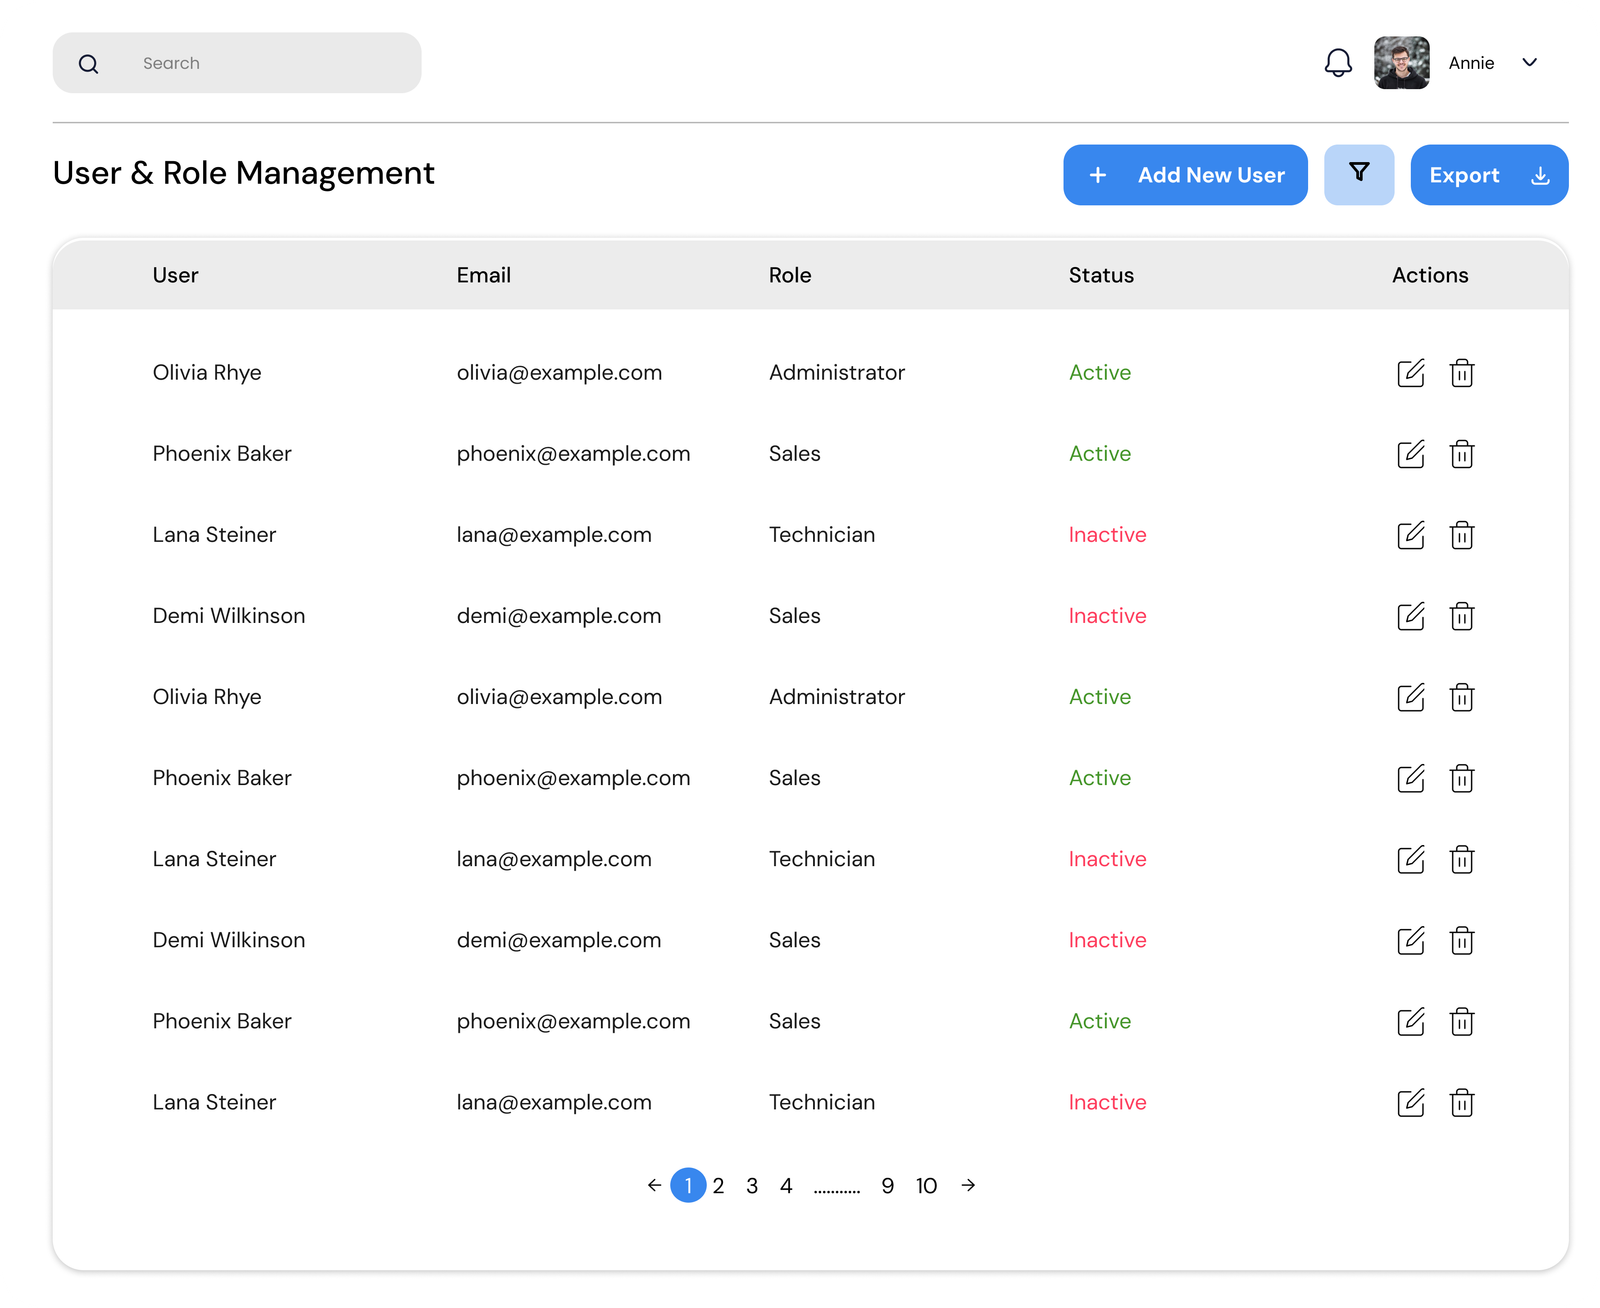Click the Actions column header
The image size is (1600, 1308).
pyautogui.click(x=1430, y=275)
